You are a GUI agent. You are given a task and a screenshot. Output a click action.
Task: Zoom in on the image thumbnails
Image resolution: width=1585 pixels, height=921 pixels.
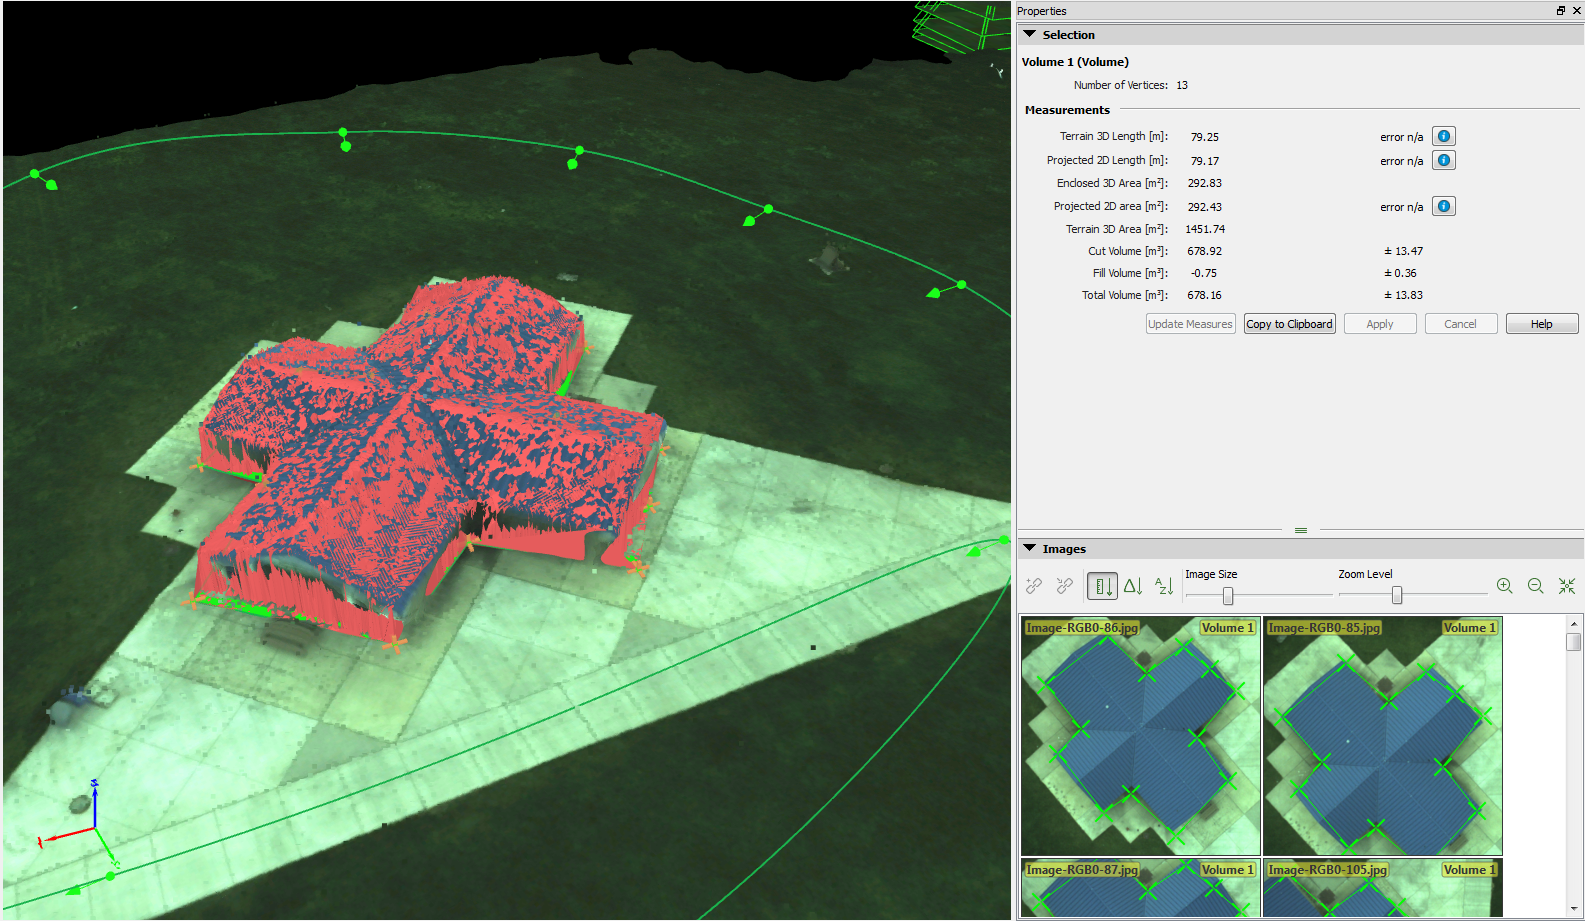tap(1504, 586)
